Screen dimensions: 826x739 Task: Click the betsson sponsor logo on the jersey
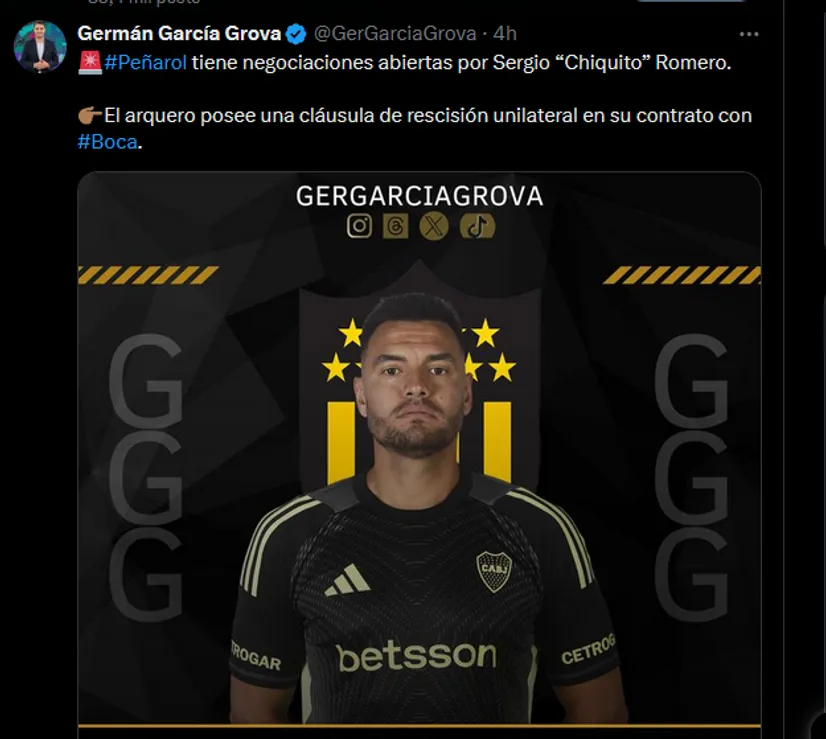coord(416,656)
